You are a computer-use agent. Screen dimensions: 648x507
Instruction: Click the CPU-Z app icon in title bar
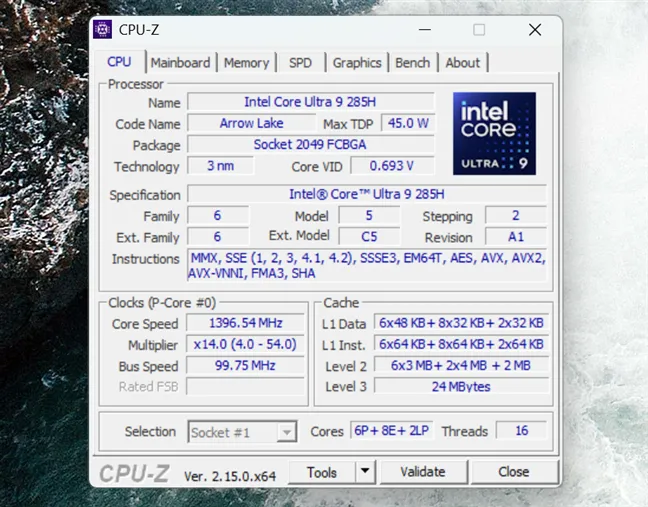[x=102, y=29]
